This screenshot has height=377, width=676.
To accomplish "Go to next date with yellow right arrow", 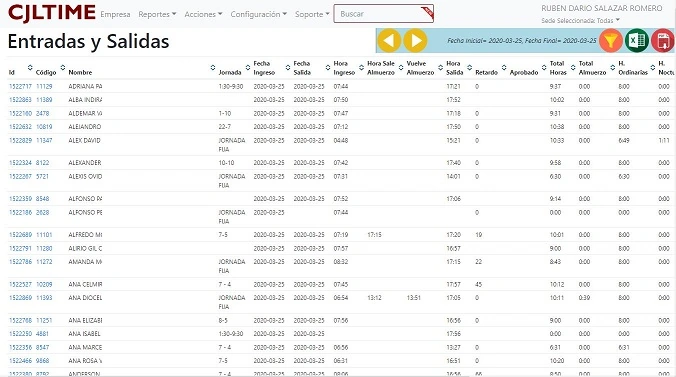I will tap(416, 41).
